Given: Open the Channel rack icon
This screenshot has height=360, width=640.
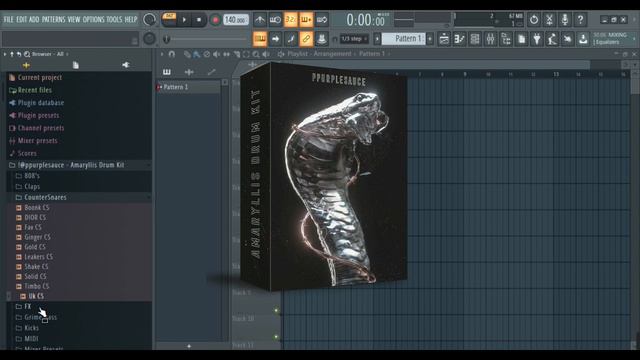Looking at the screenshot, I should tap(475, 39).
